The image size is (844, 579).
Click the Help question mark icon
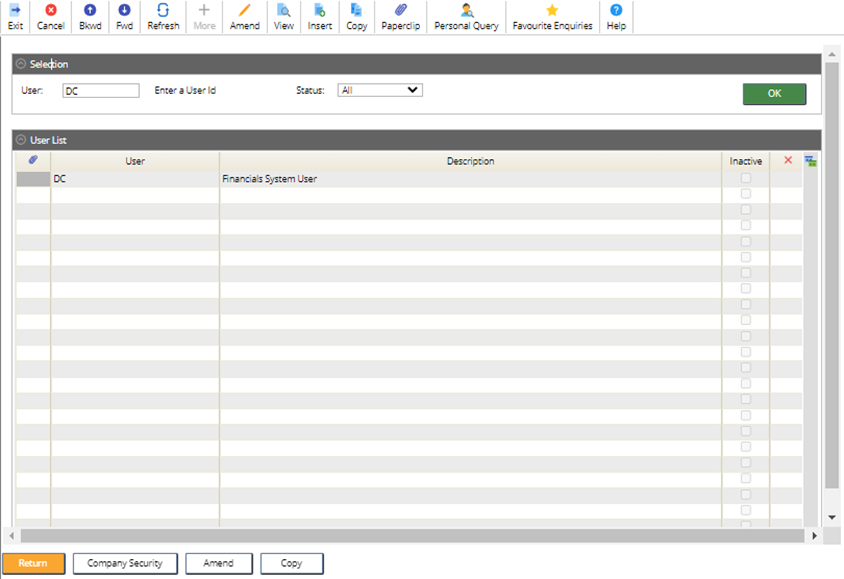tap(616, 11)
